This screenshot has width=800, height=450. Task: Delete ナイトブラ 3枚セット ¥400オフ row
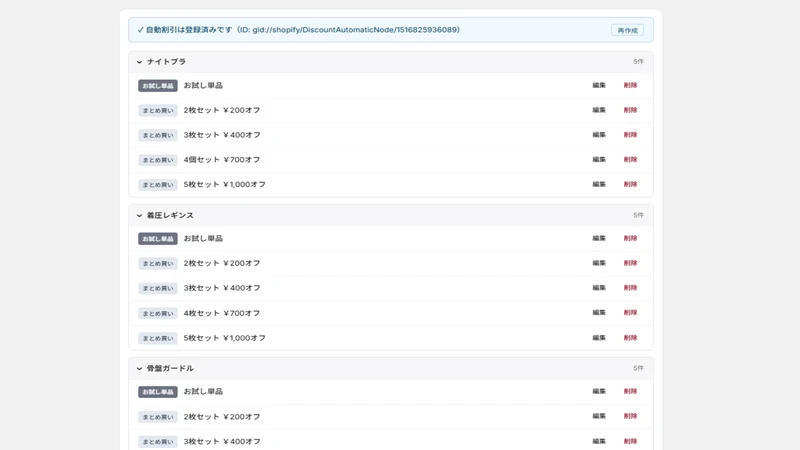630,135
